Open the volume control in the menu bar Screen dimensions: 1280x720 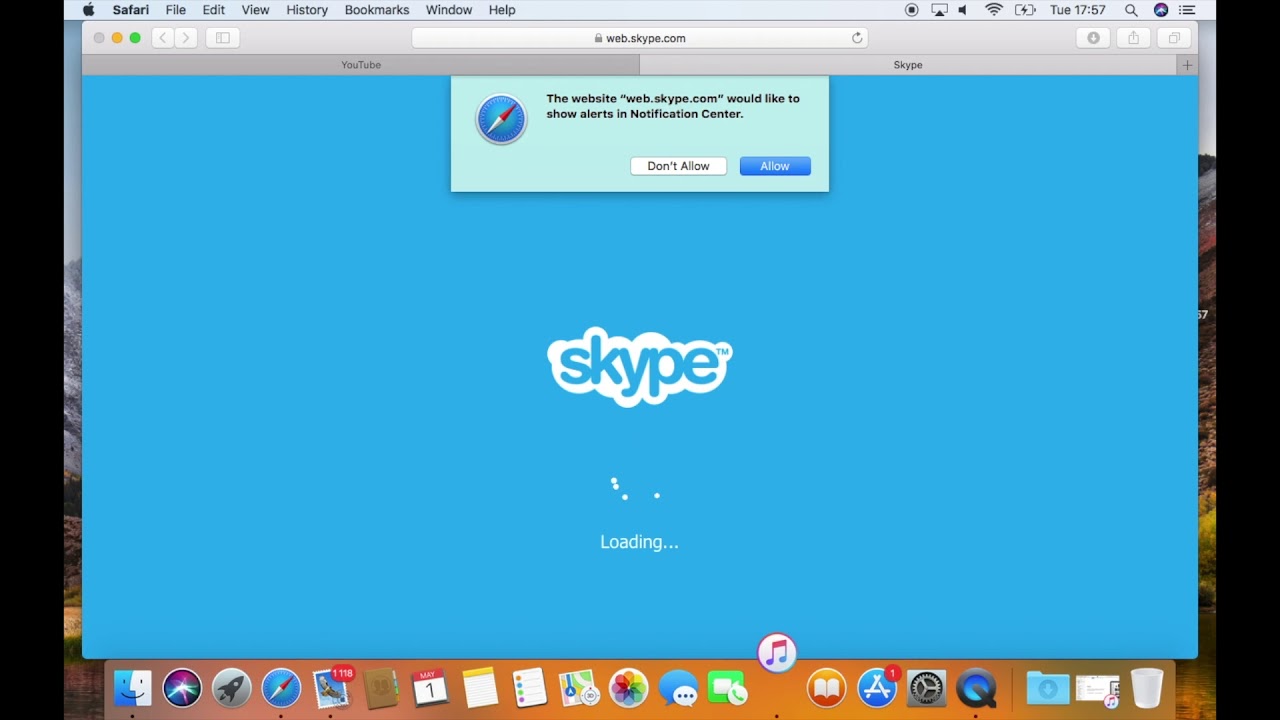click(x=963, y=10)
